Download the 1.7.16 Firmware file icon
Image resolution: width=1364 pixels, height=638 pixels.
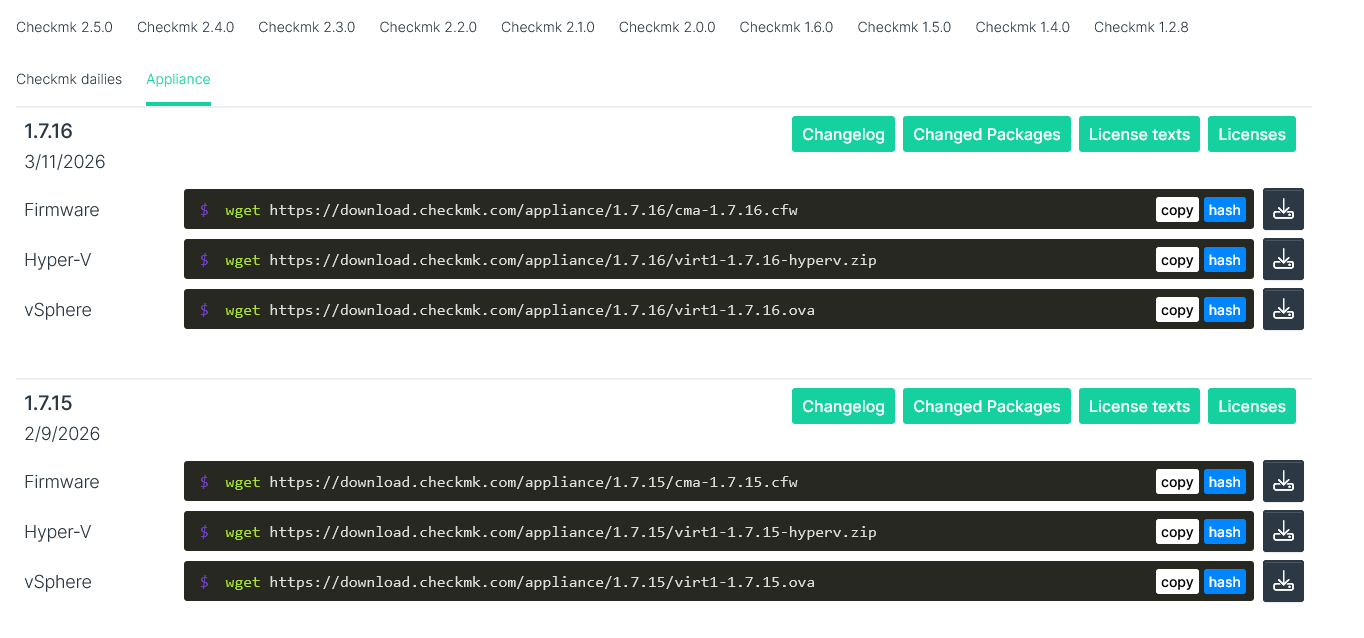click(1283, 209)
